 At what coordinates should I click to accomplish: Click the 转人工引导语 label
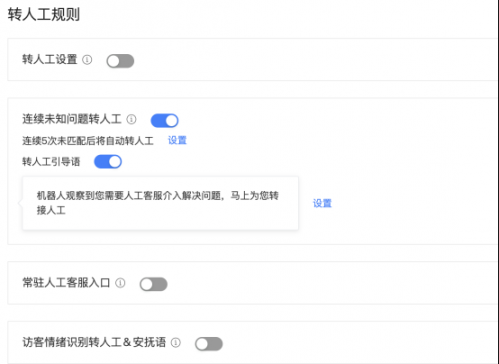click(x=51, y=162)
